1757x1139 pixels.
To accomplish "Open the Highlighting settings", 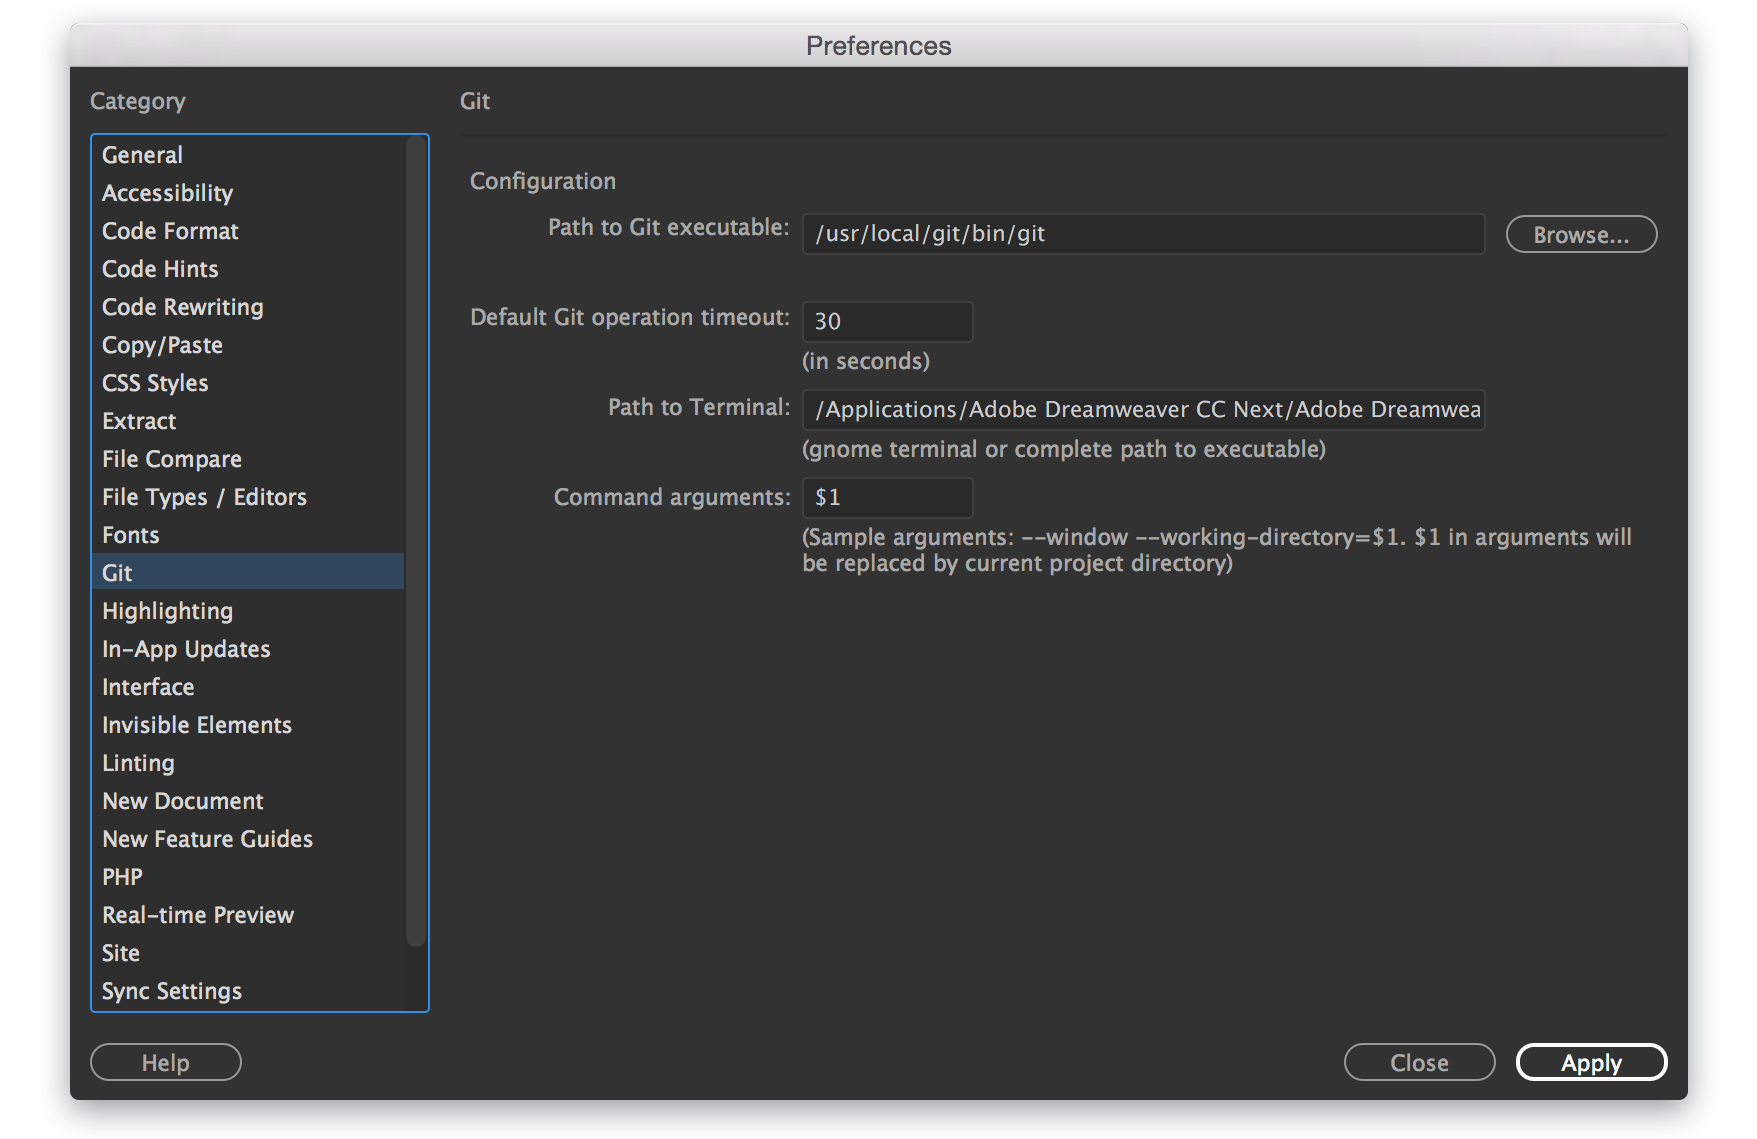I will [166, 610].
